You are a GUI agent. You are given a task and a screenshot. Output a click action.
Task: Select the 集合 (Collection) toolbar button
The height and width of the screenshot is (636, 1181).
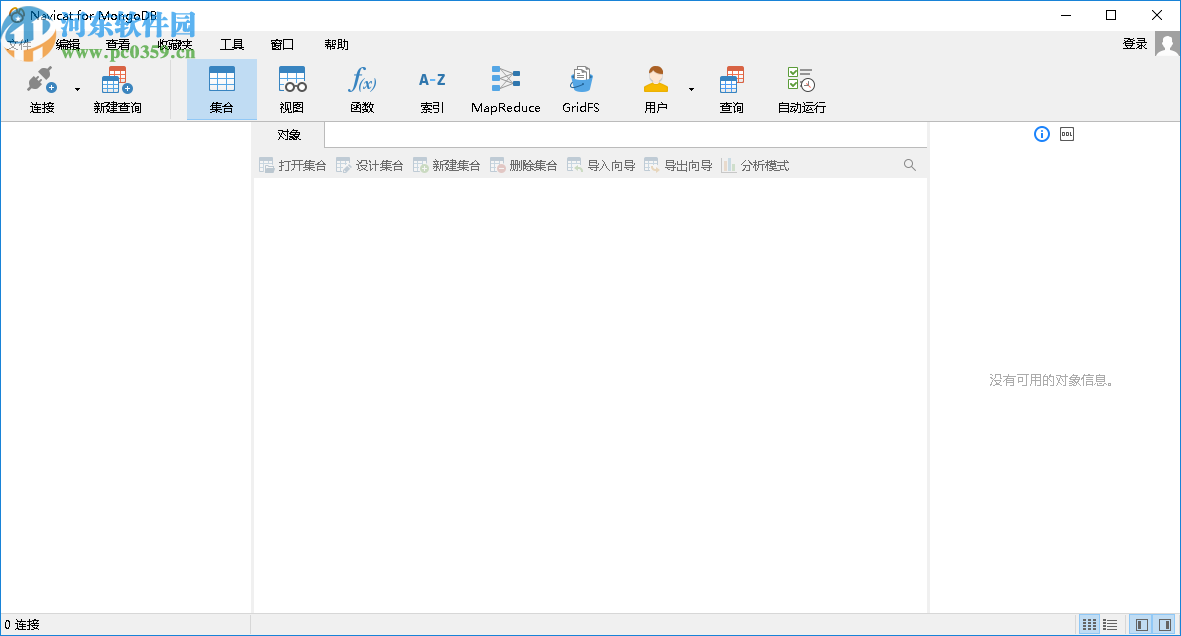[x=221, y=90]
